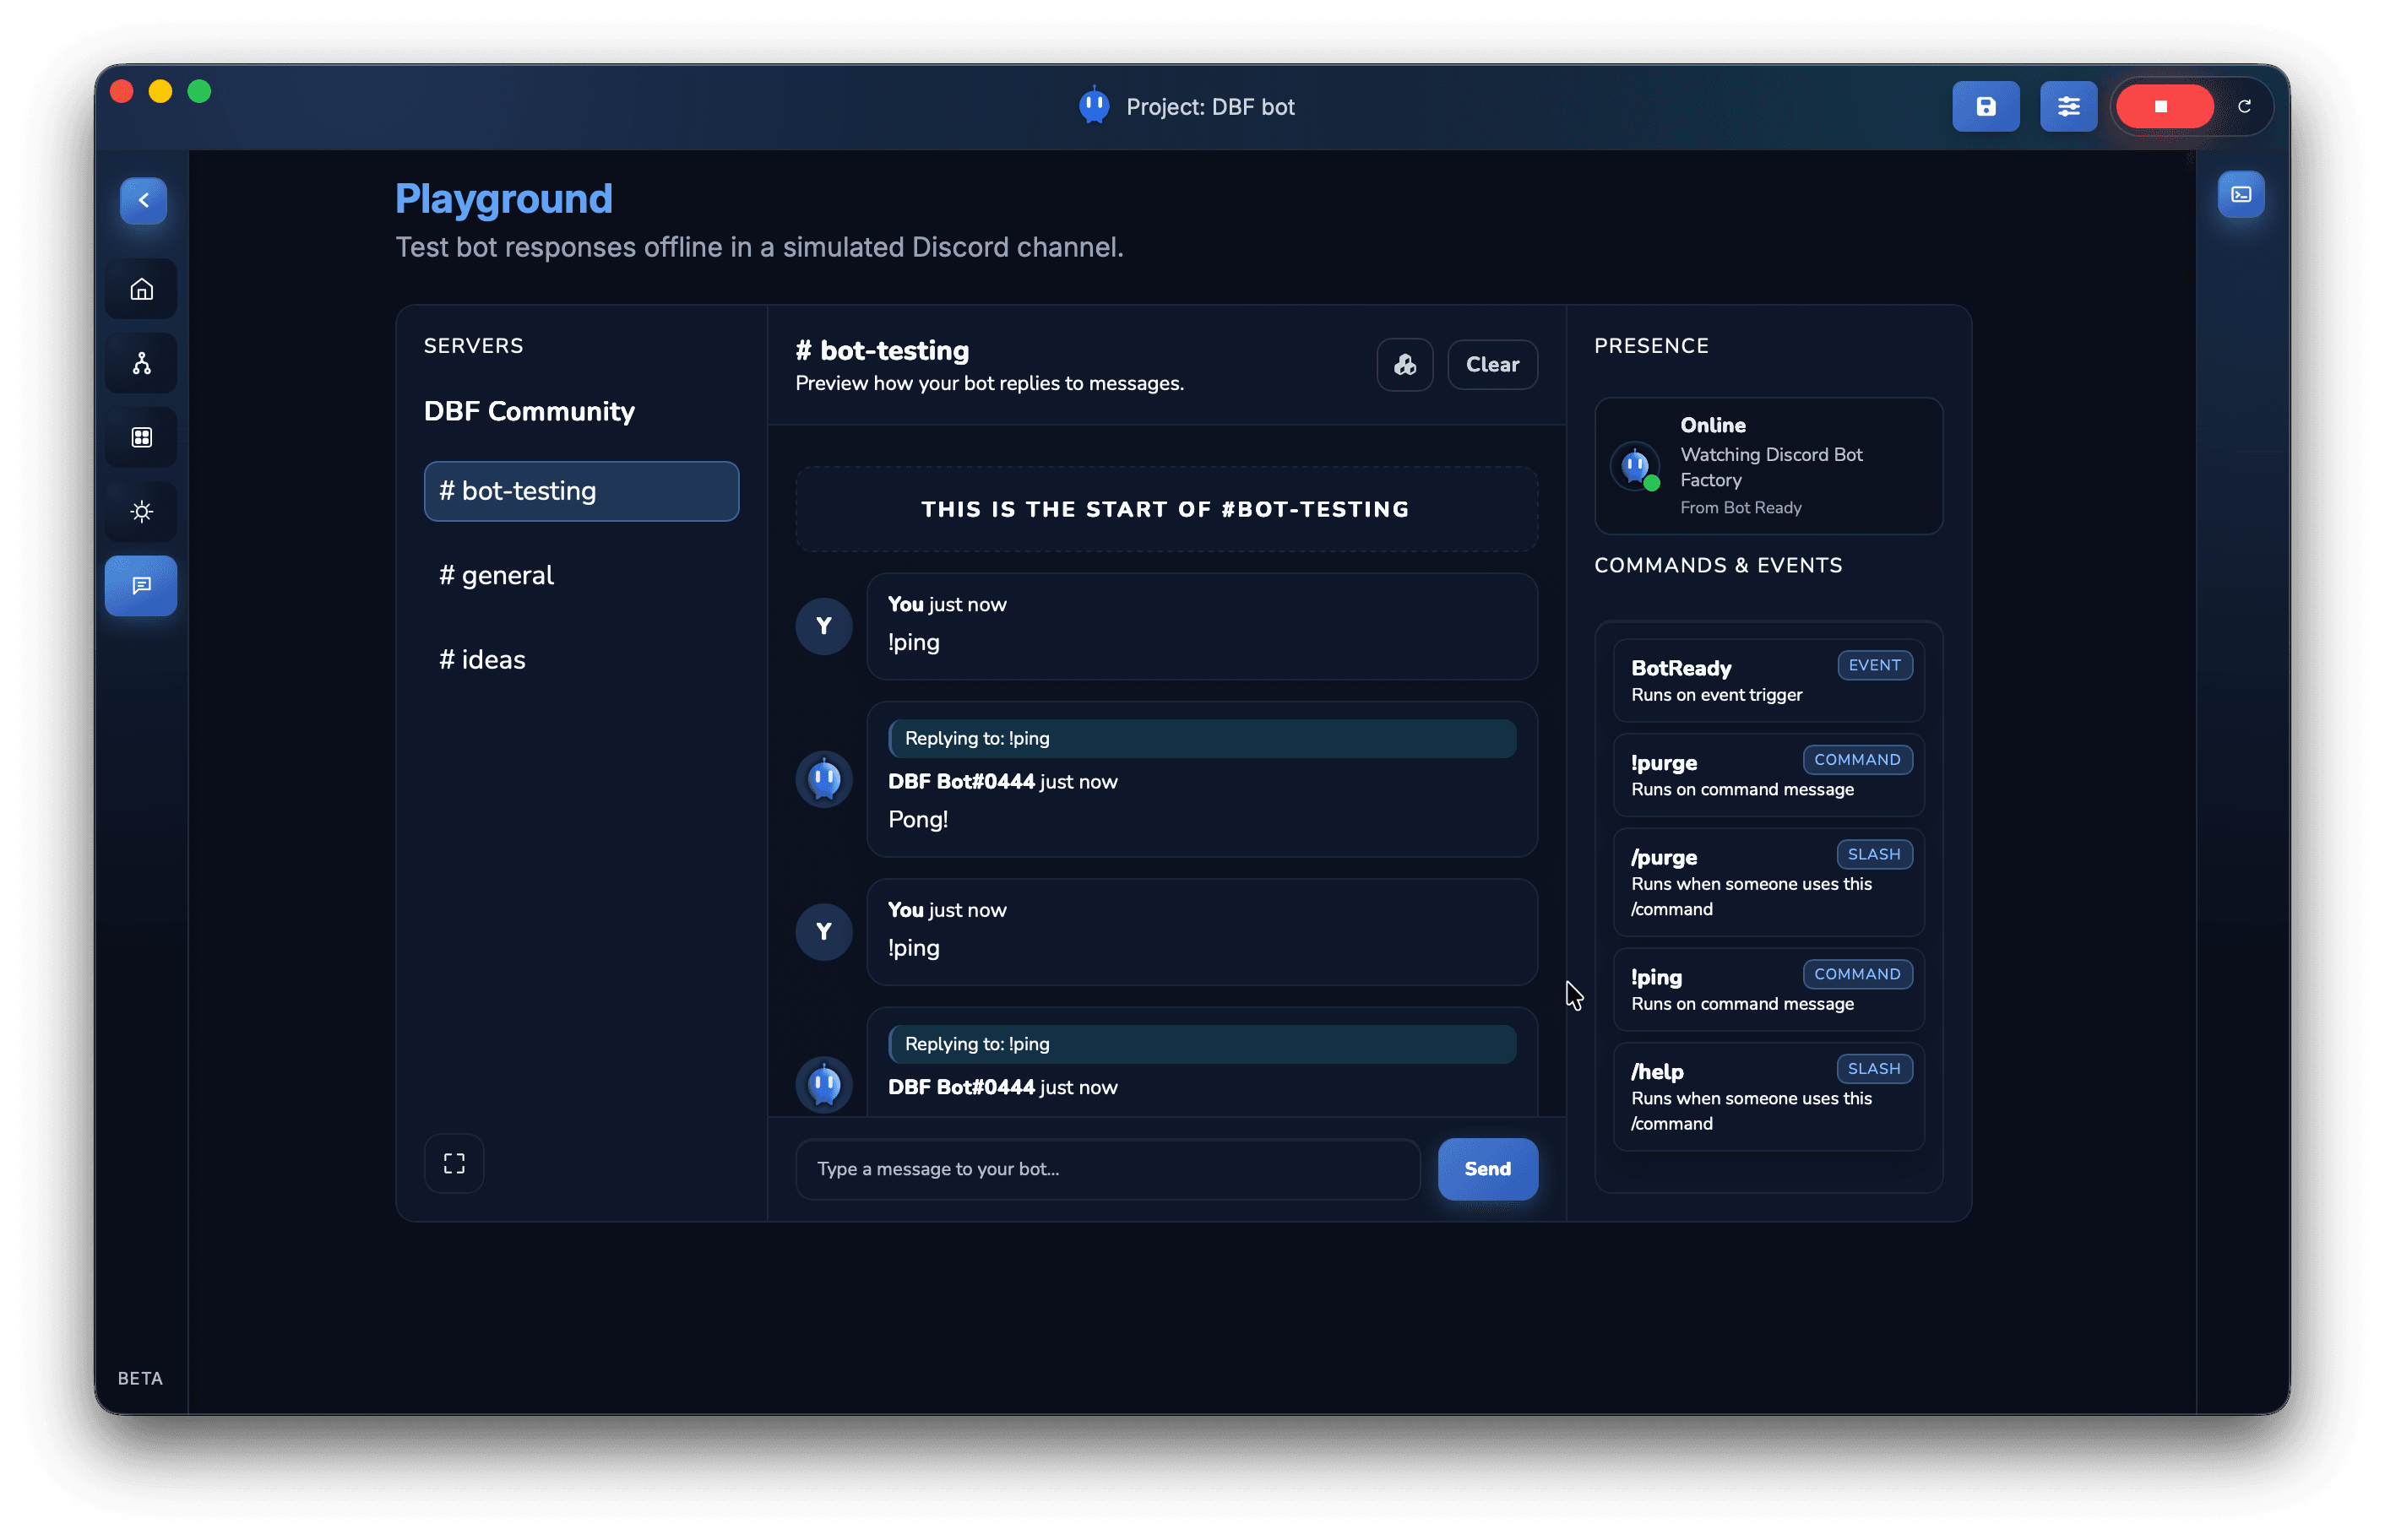Expand the playground to fullscreen
The height and width of the screenshot is (1540, 2385).
coord(454,1163)
